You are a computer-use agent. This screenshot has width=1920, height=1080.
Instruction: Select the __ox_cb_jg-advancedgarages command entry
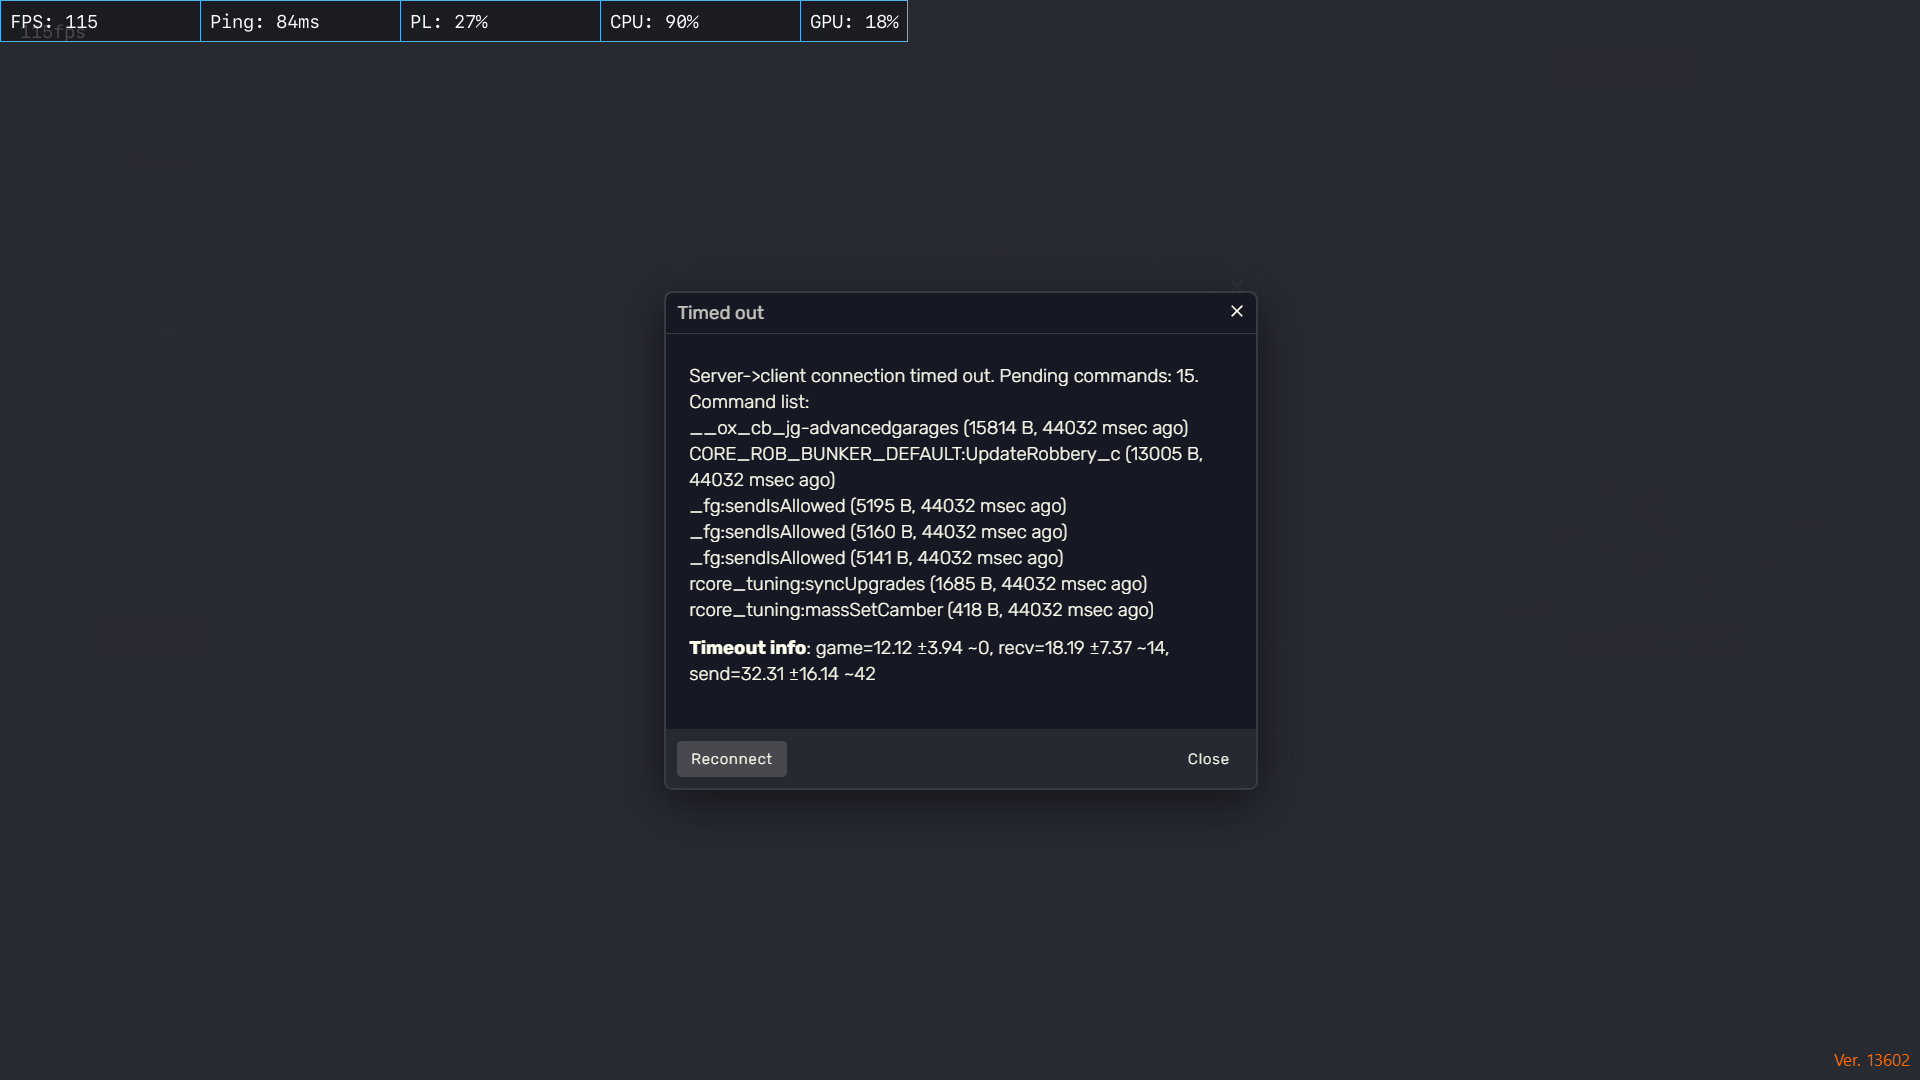pyautogui.click(x=938, y=427)
